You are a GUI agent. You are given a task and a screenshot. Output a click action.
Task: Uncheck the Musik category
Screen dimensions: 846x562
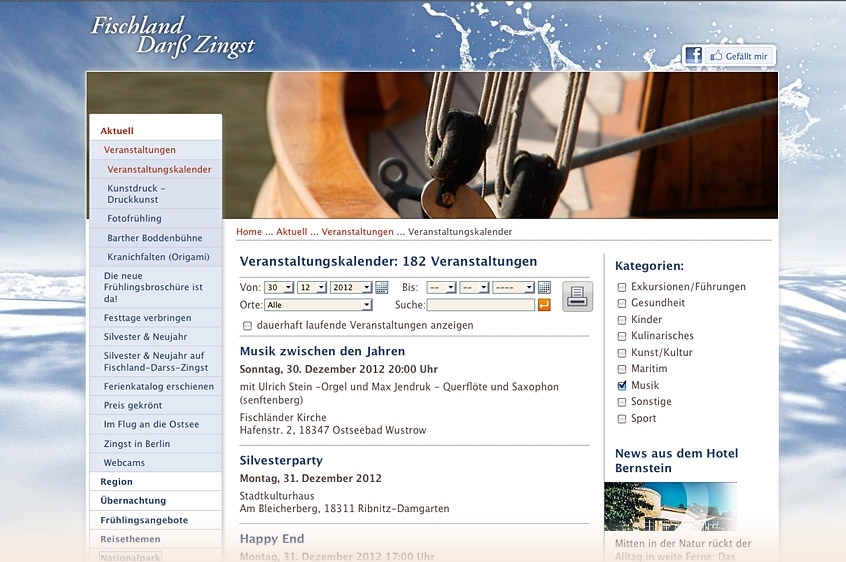[x=622, y=386]
